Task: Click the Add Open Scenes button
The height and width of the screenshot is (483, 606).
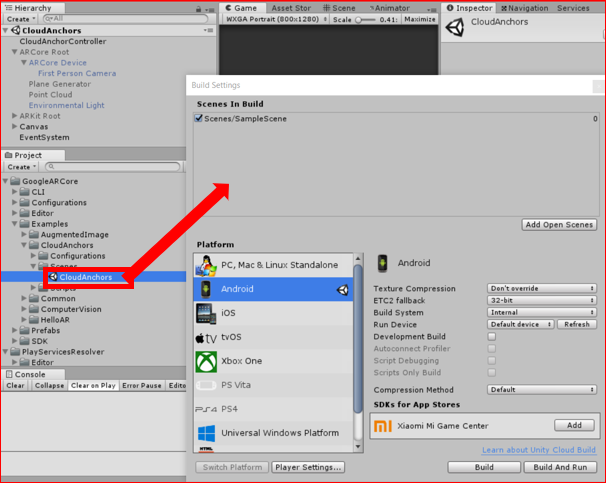Action: [x=559, y=225]
